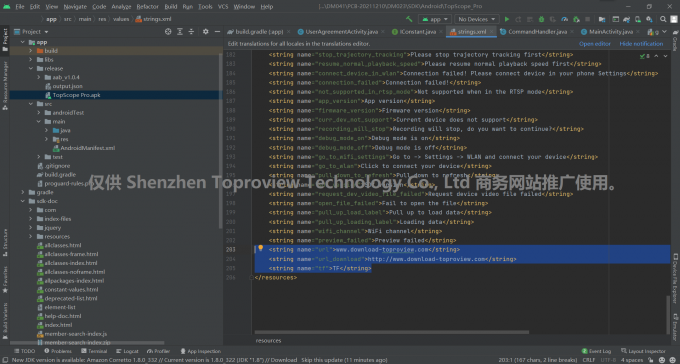680x364 pixels.
Task: Toggle the Resource Manager side panel
Action: [5, 85]
